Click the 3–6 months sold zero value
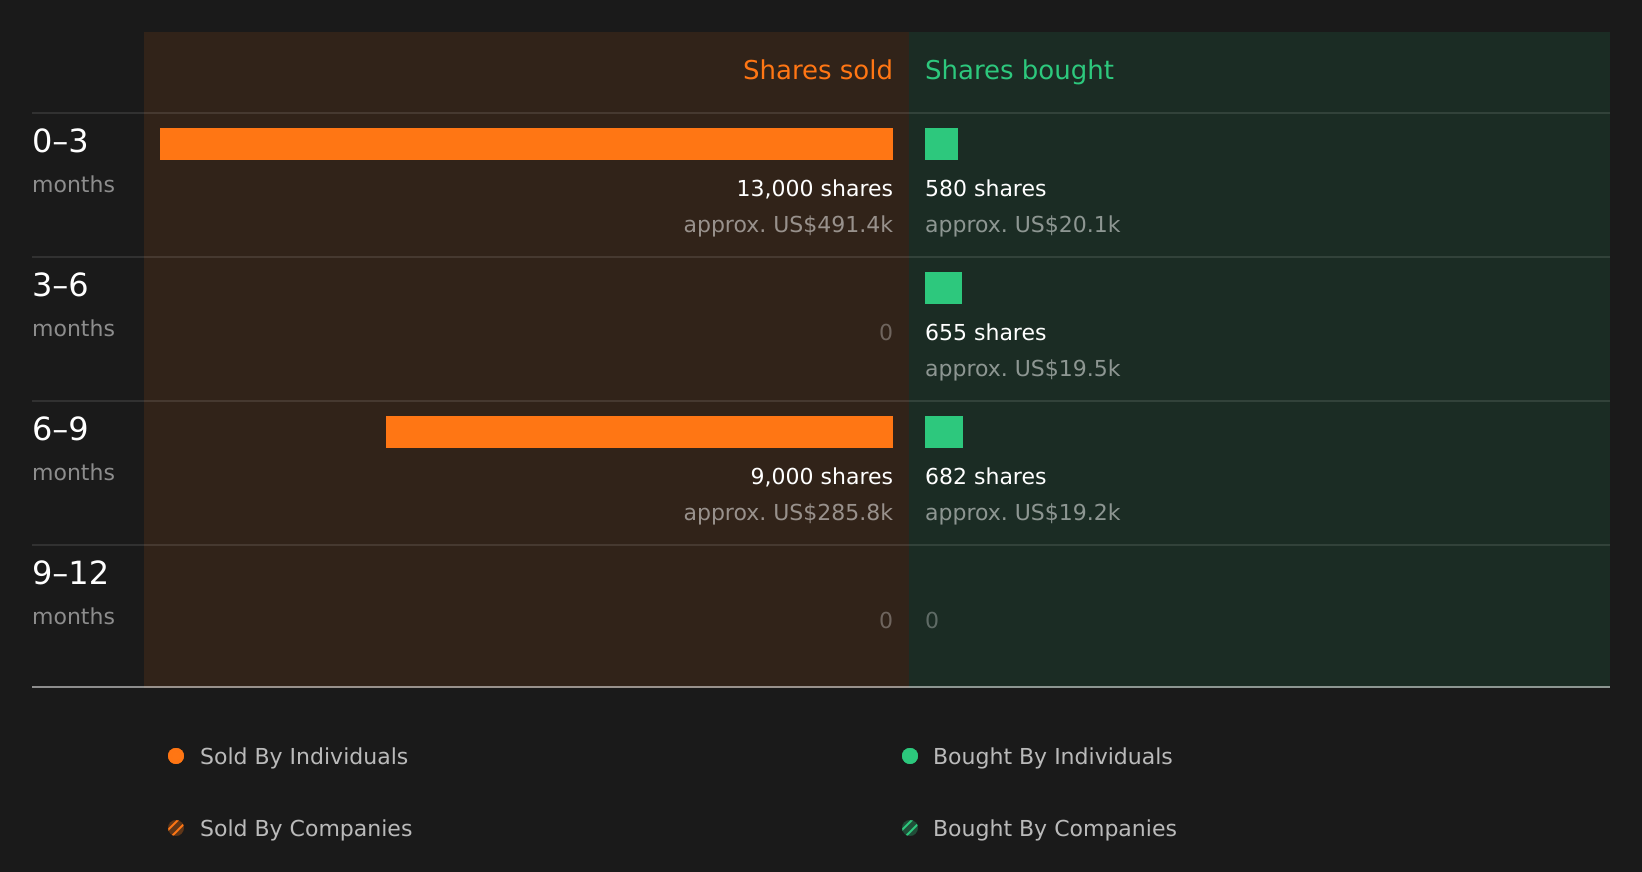Viewport: 1642px width, 872px height. point(886,333)
